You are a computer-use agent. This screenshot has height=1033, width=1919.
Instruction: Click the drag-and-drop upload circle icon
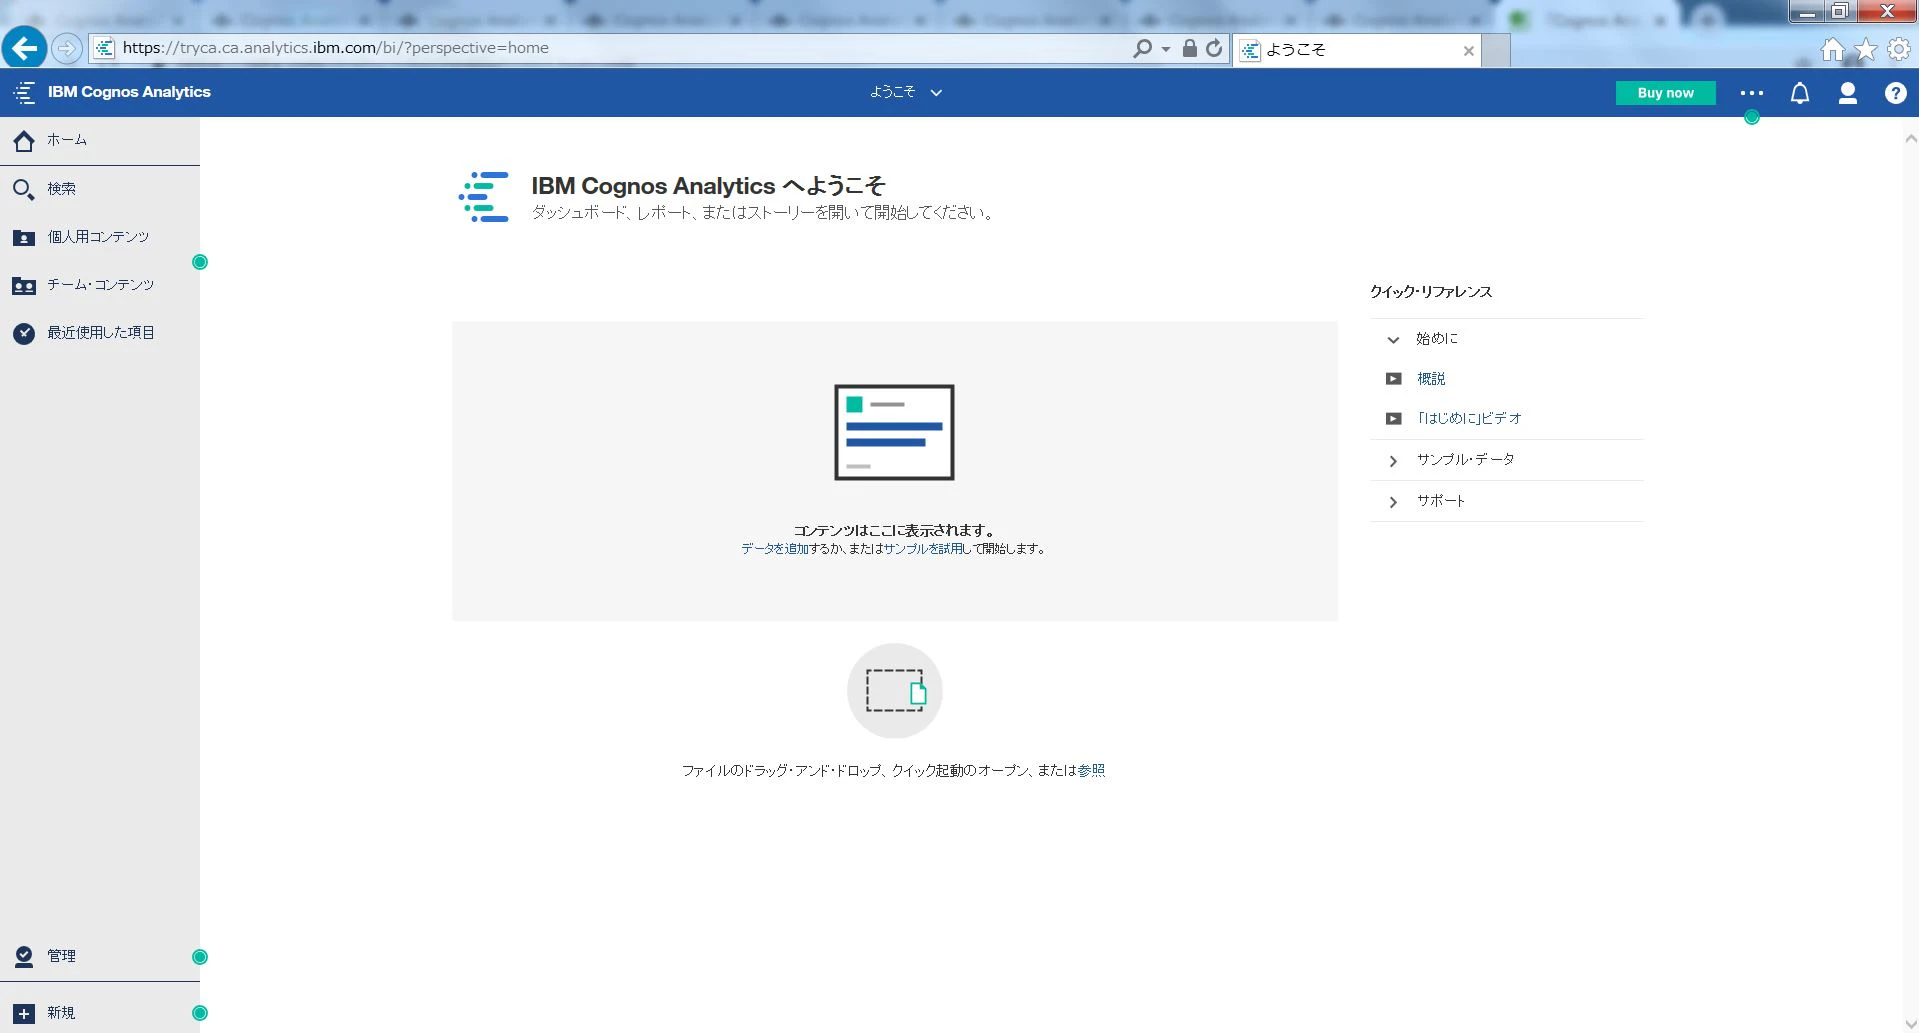(895, 691)
